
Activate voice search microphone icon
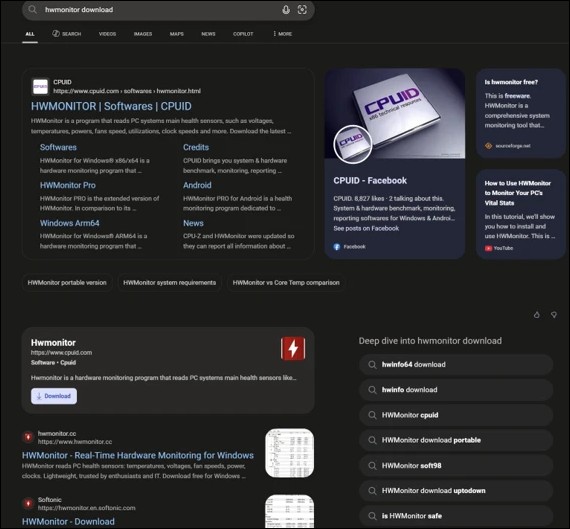click(286, 10)
